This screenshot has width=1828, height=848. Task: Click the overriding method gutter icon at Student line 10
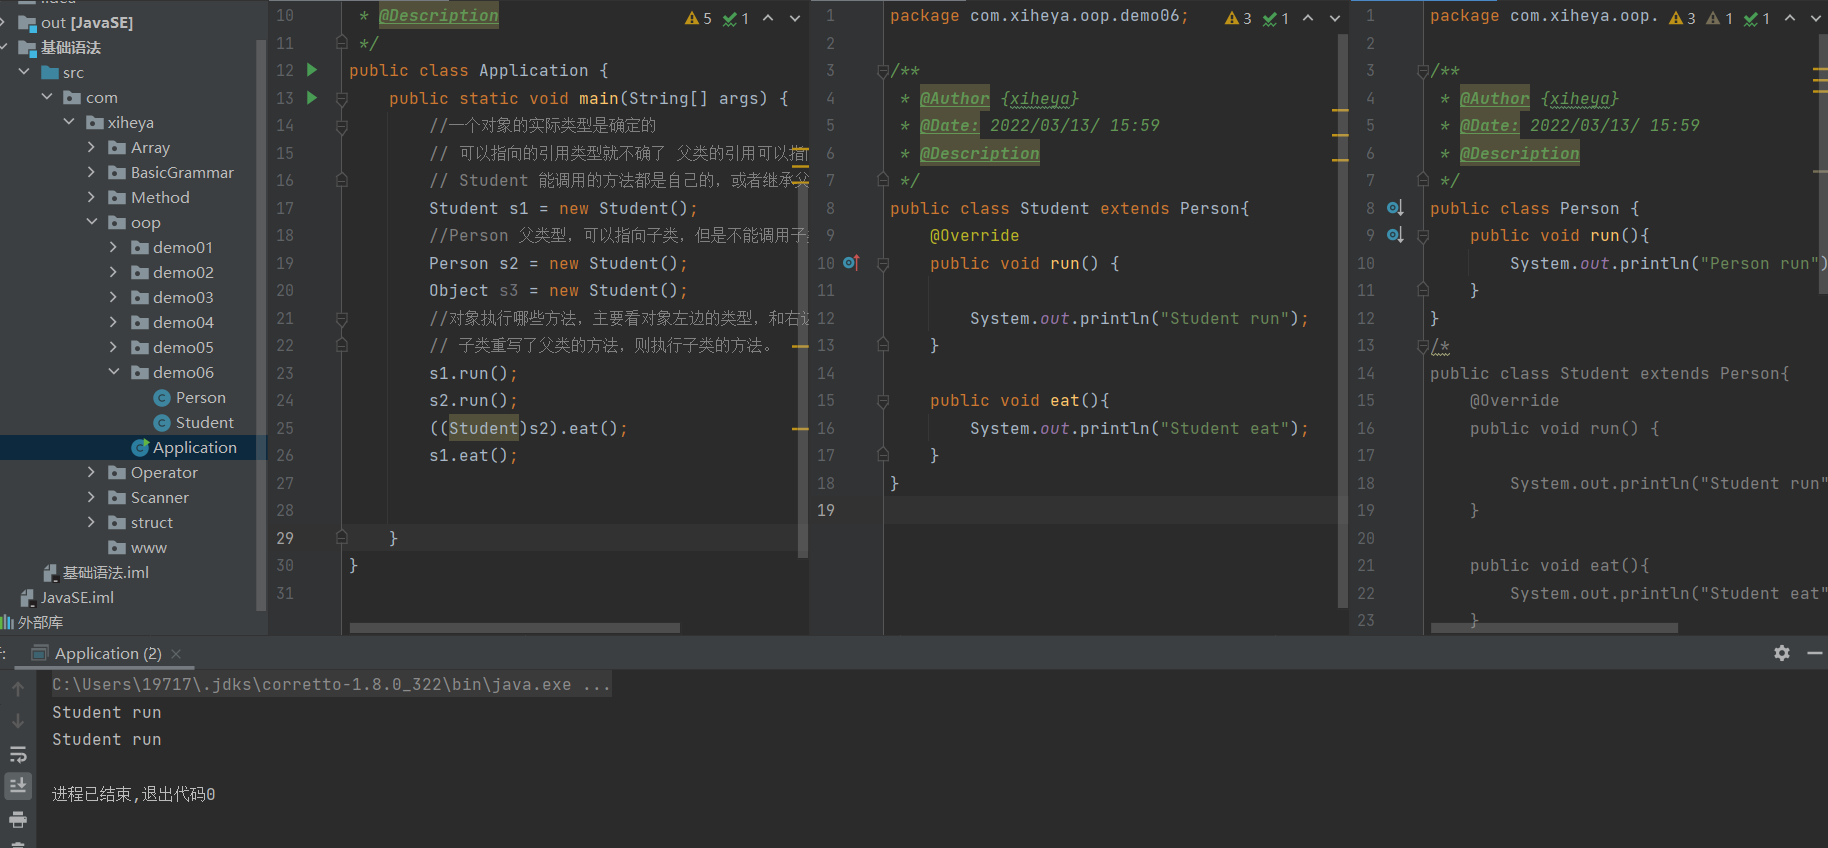coord(851,263)
